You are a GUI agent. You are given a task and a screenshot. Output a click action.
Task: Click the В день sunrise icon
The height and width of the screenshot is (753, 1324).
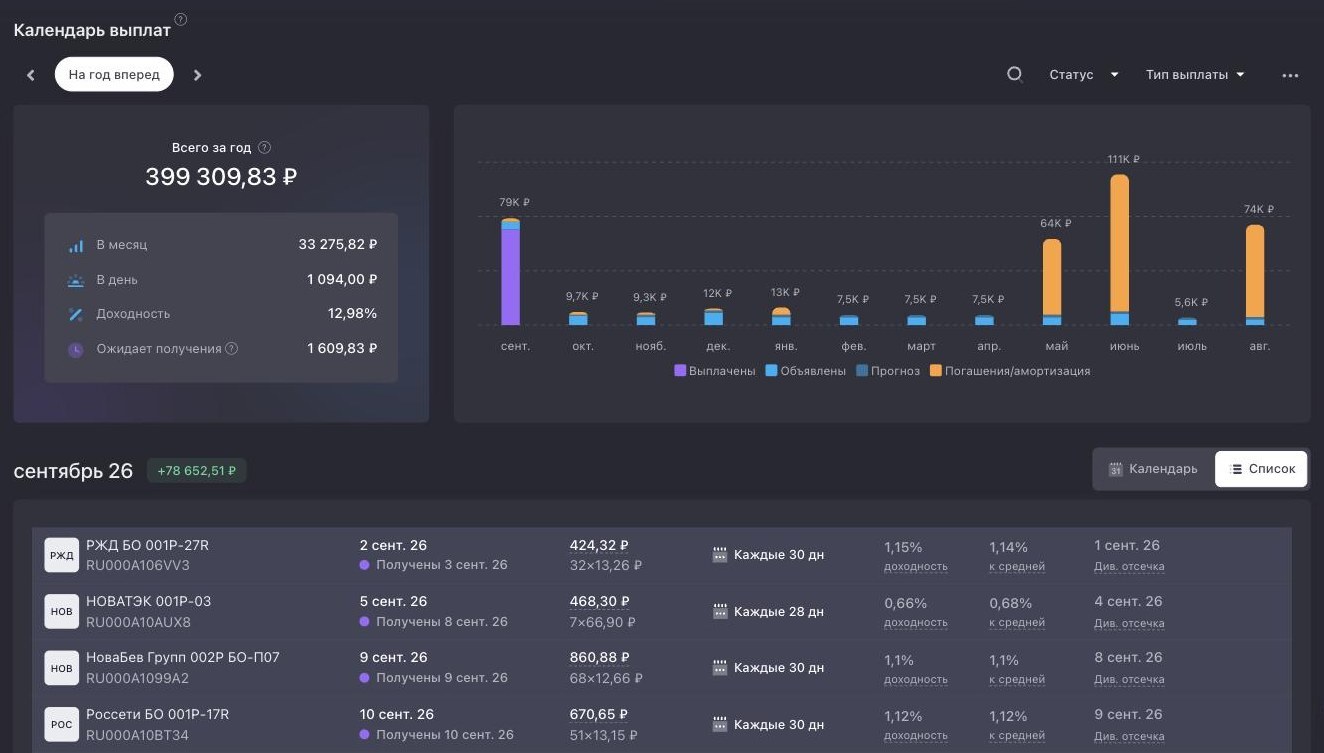pos(76,280)
